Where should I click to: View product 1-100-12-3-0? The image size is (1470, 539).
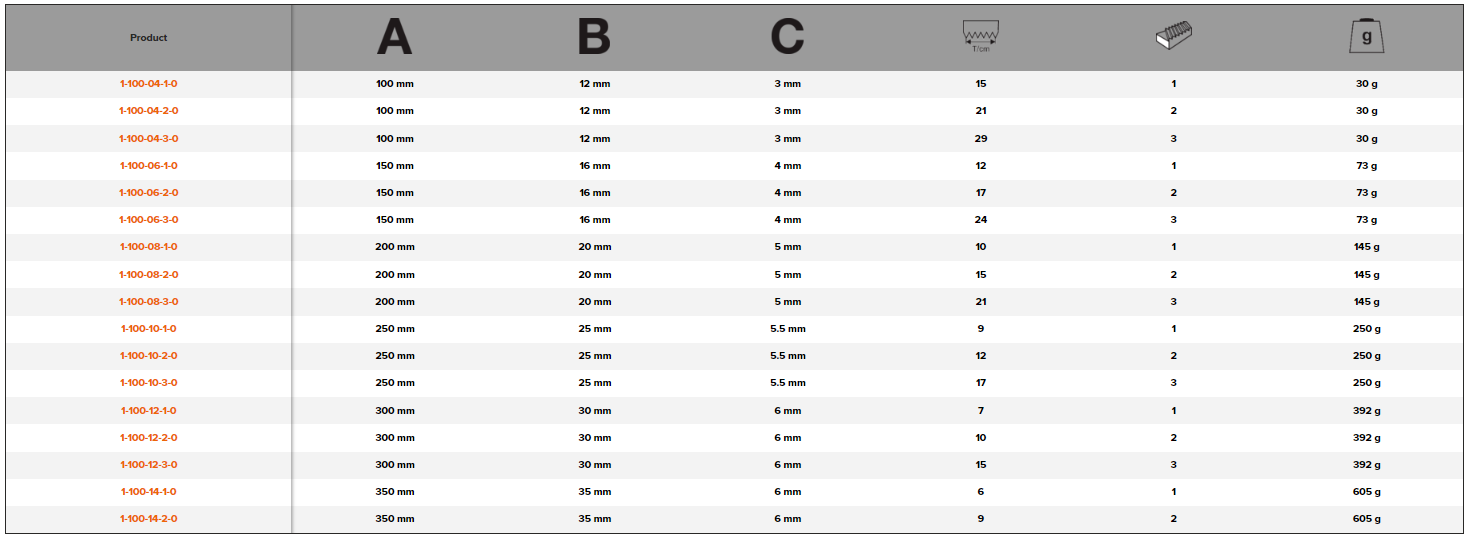pyautogui.click(x=148, y=465)
